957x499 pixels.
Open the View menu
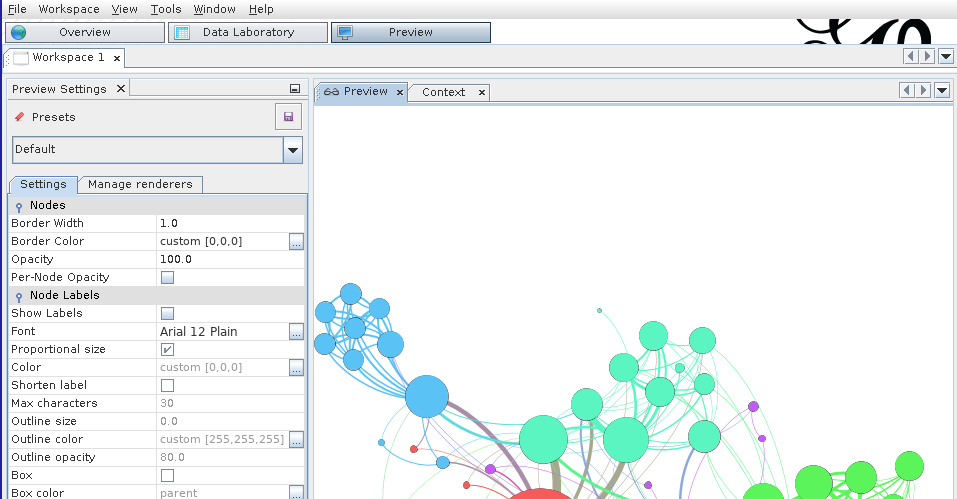tap(125, 9)
